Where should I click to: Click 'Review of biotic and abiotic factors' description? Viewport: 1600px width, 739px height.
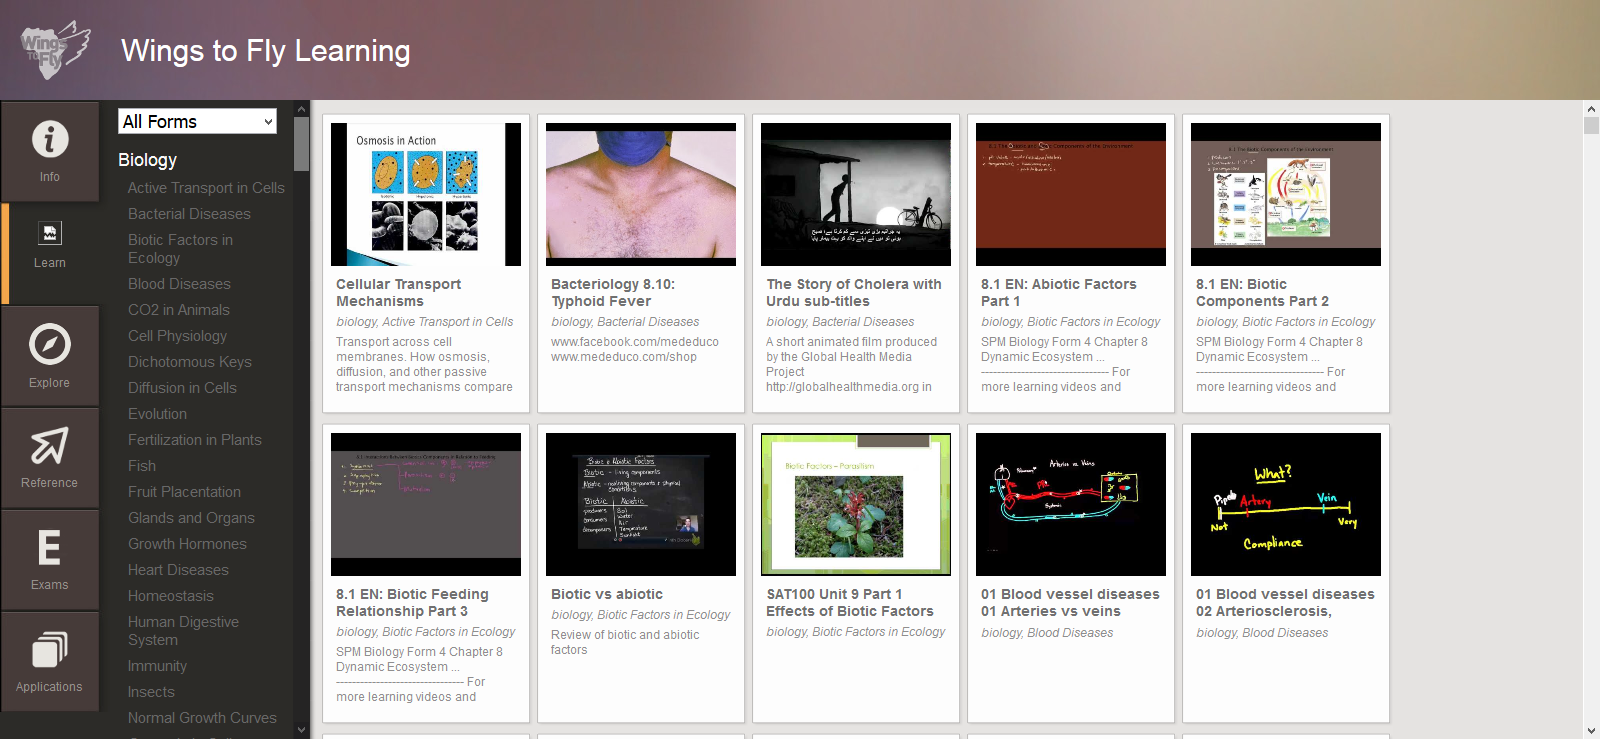[x=625, y=642]
